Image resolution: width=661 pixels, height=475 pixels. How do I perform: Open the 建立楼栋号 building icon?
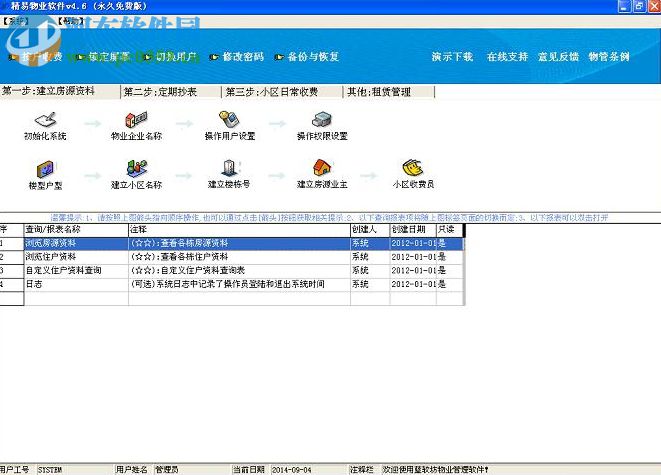[229, 168]
